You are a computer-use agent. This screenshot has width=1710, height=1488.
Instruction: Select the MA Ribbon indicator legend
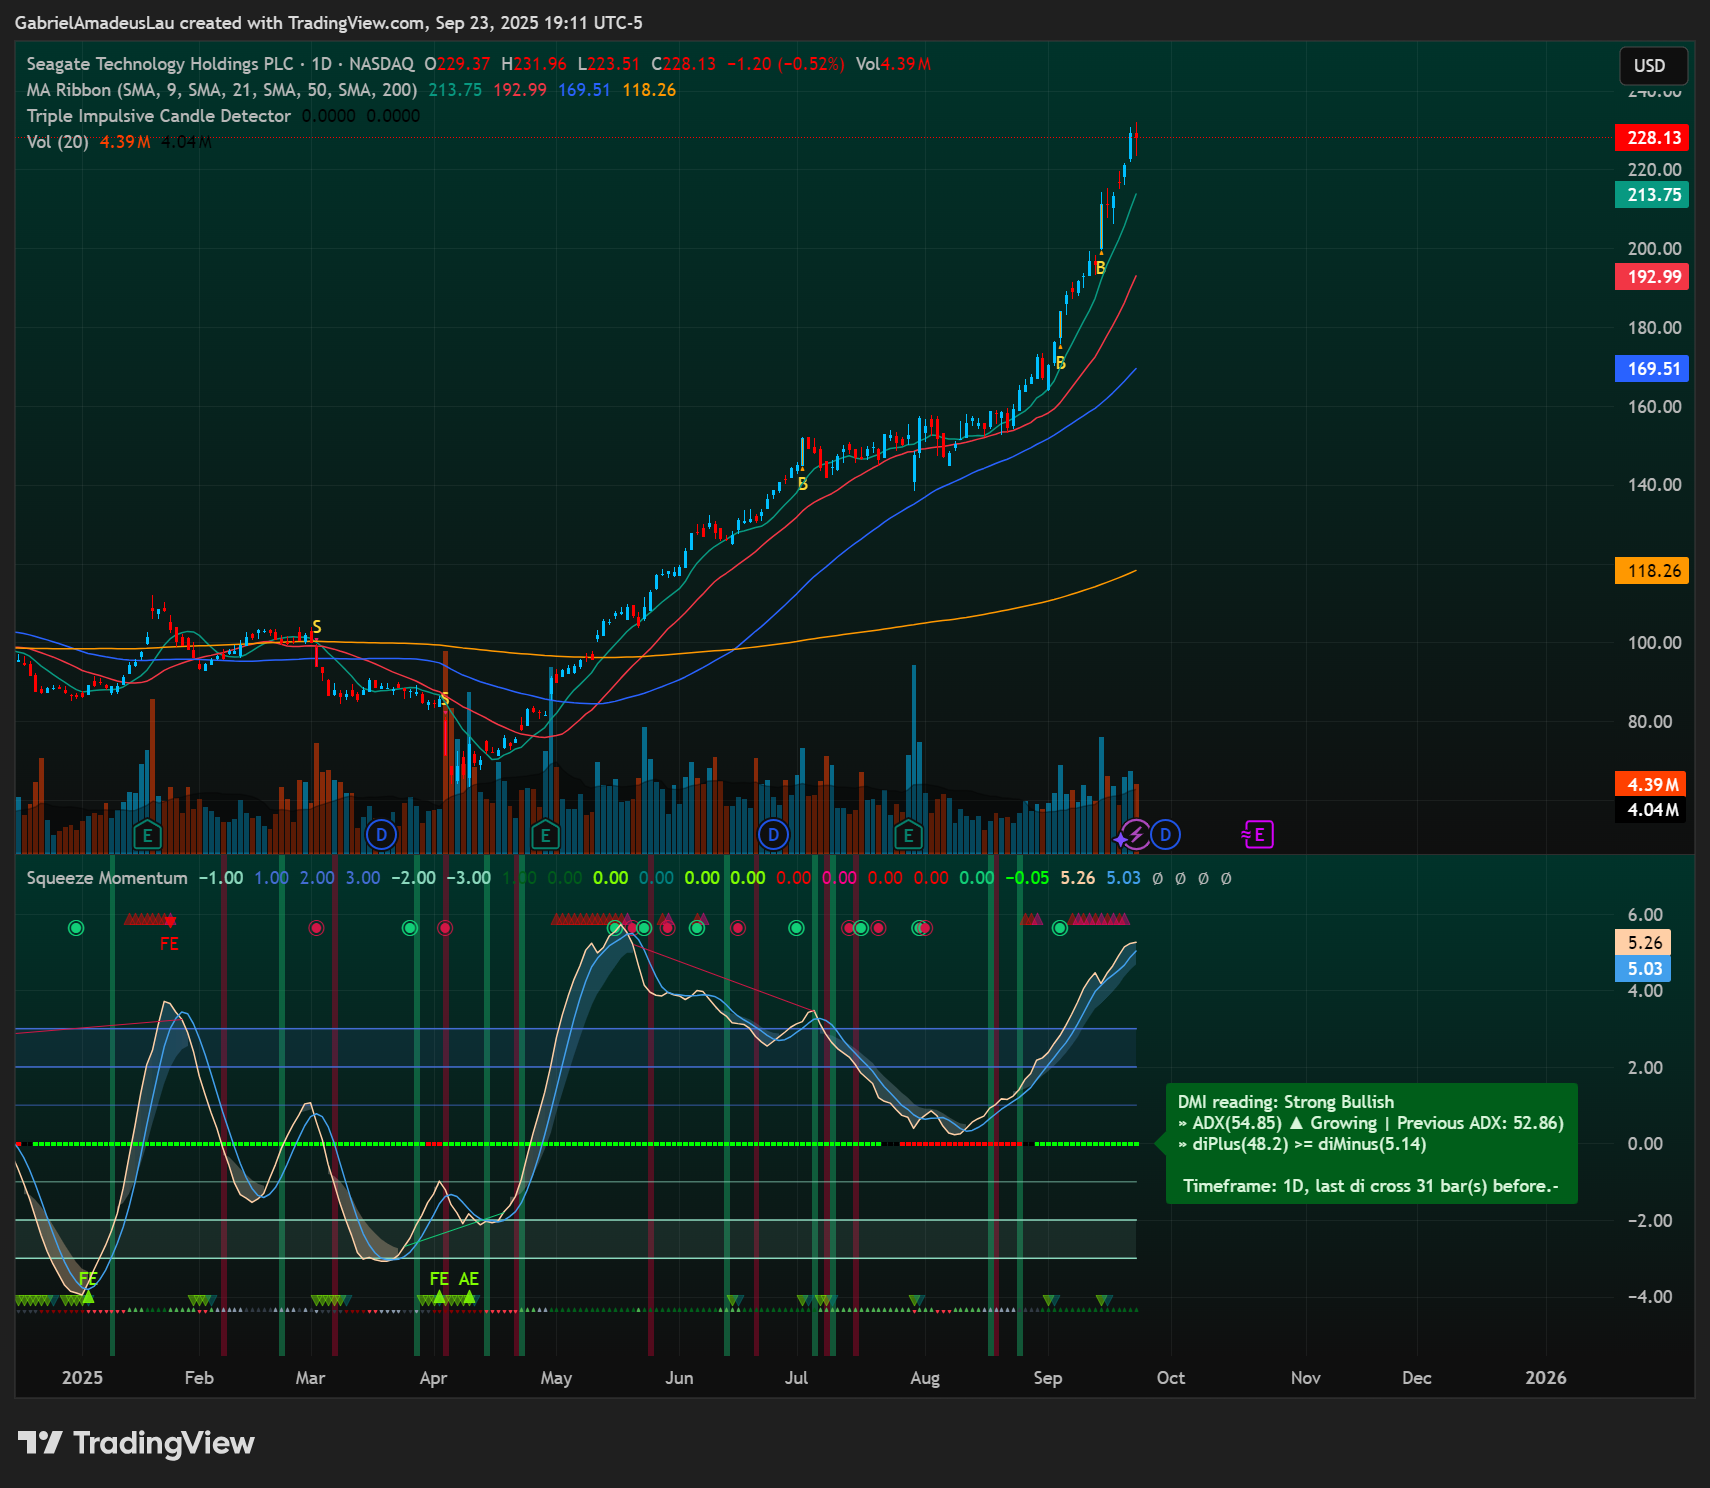click(x=221, y=90)
